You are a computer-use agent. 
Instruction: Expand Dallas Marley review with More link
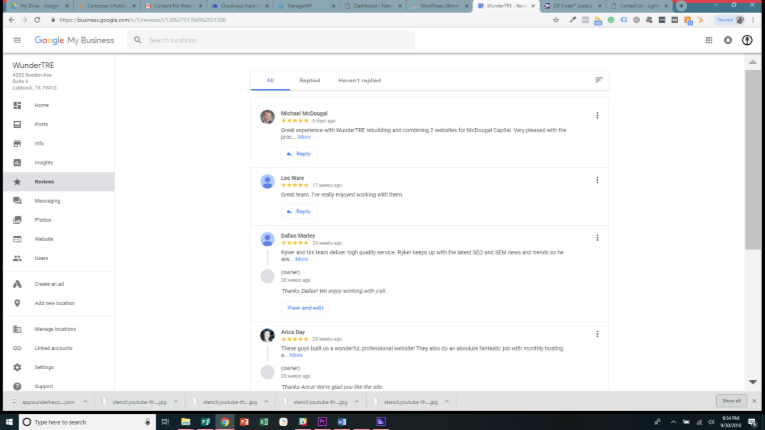[302, 259]
